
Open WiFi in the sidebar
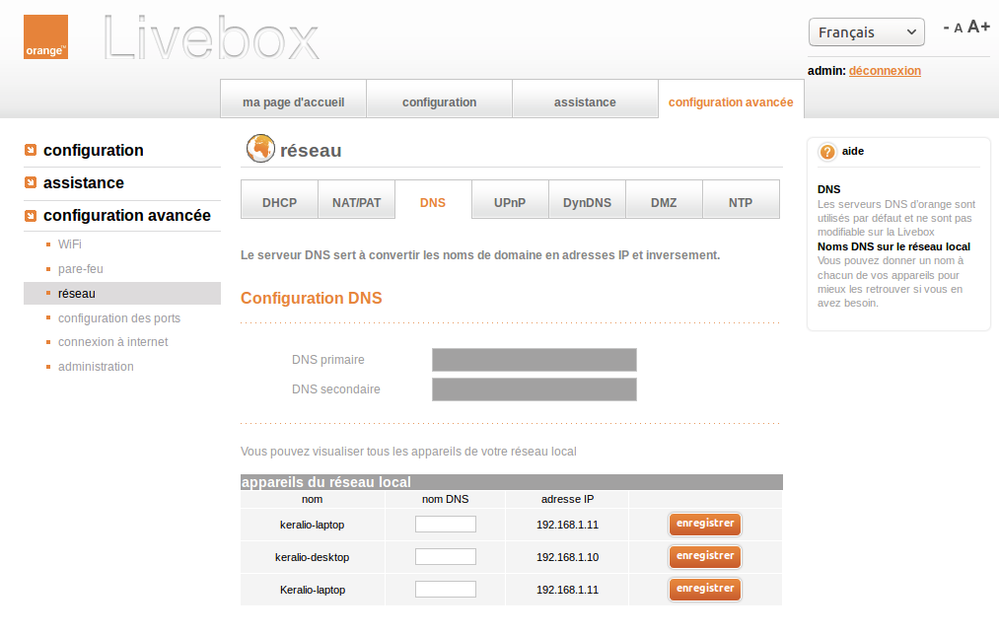coord(69,244)
